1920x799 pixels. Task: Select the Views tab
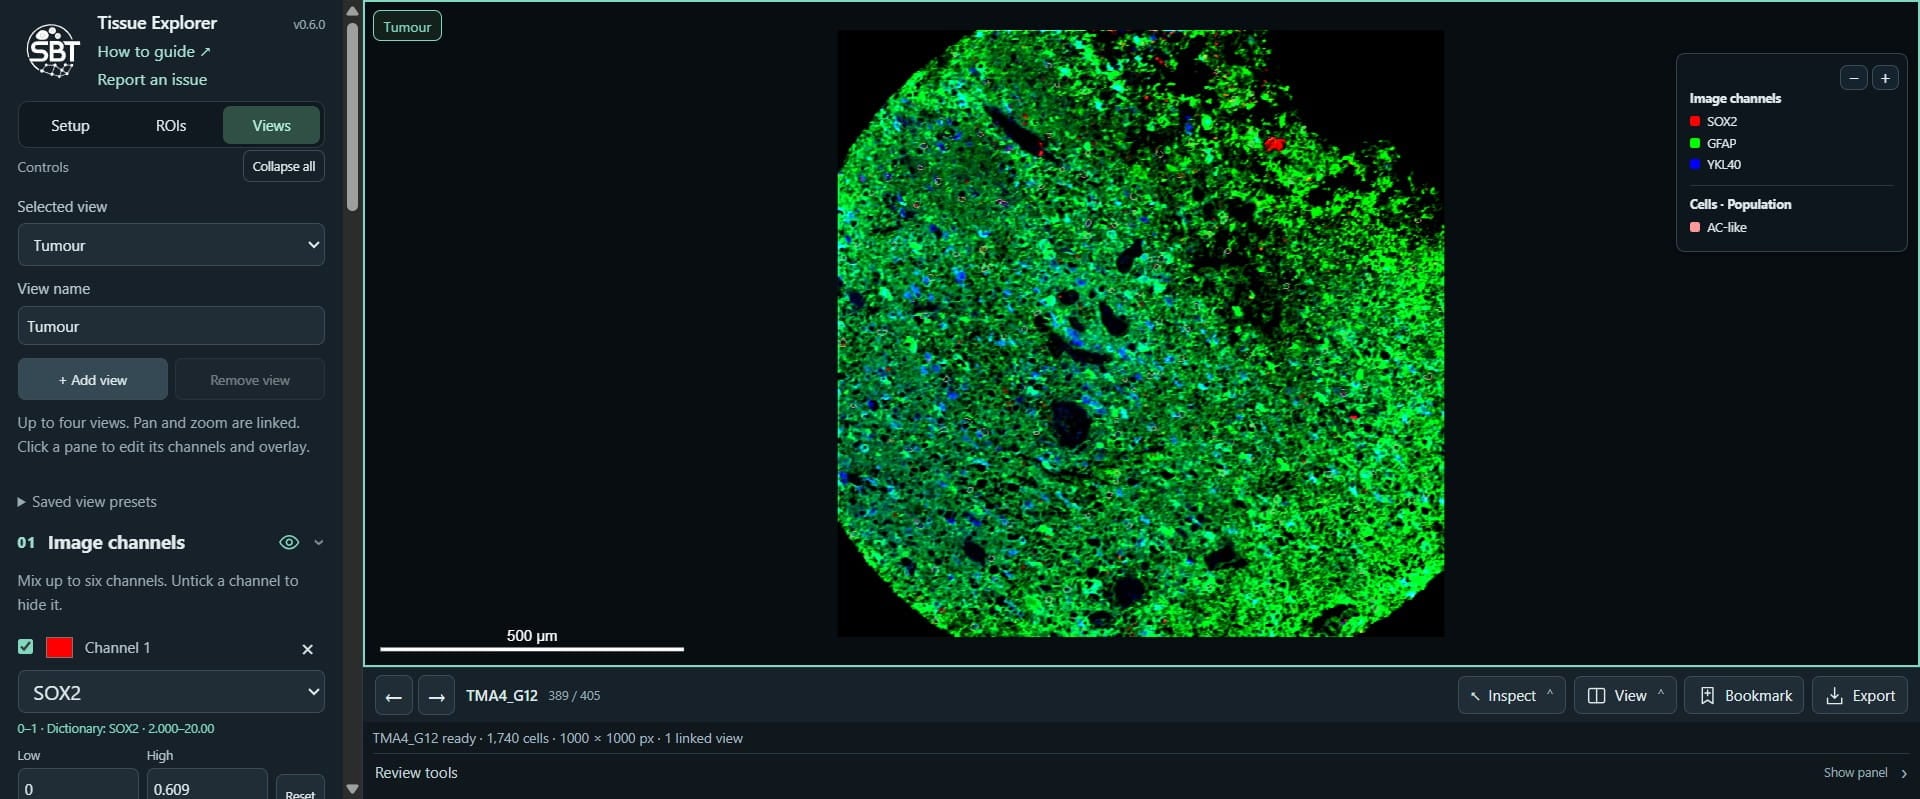point(272,125)
